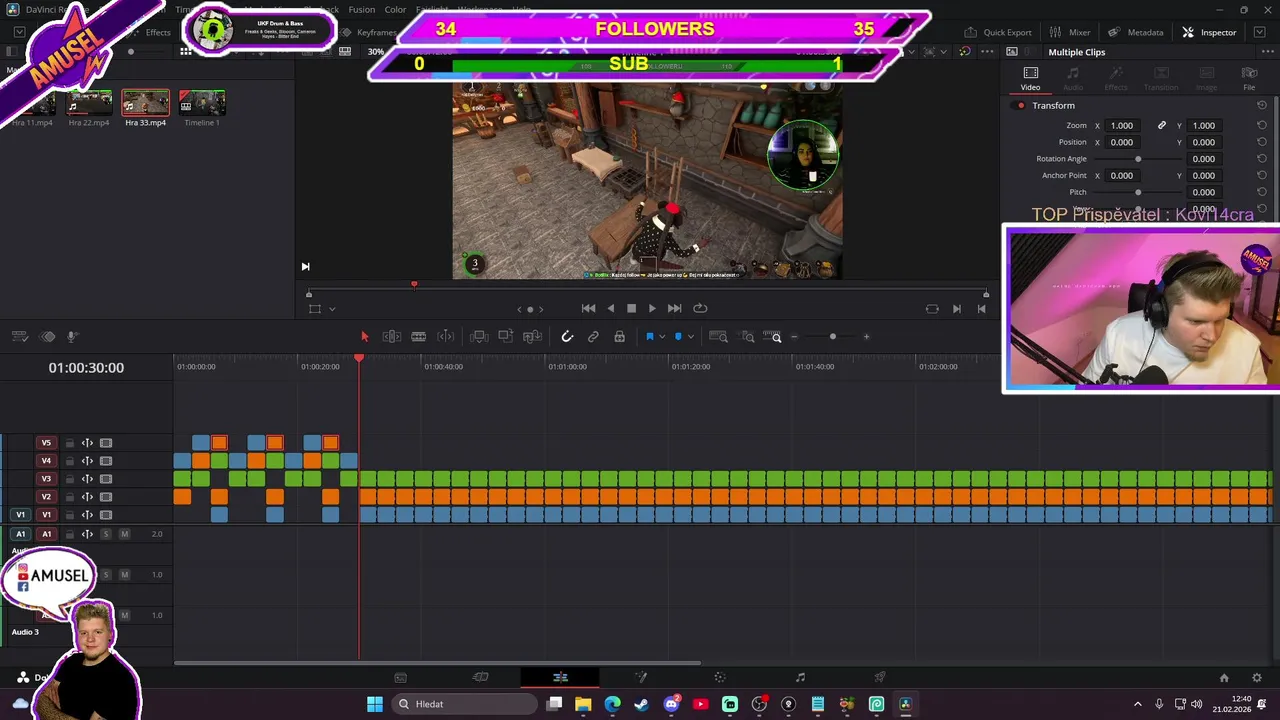The image size is (1280, 720).
Task: Jump to first frame in viewer
Action: [x=588, y=309]
